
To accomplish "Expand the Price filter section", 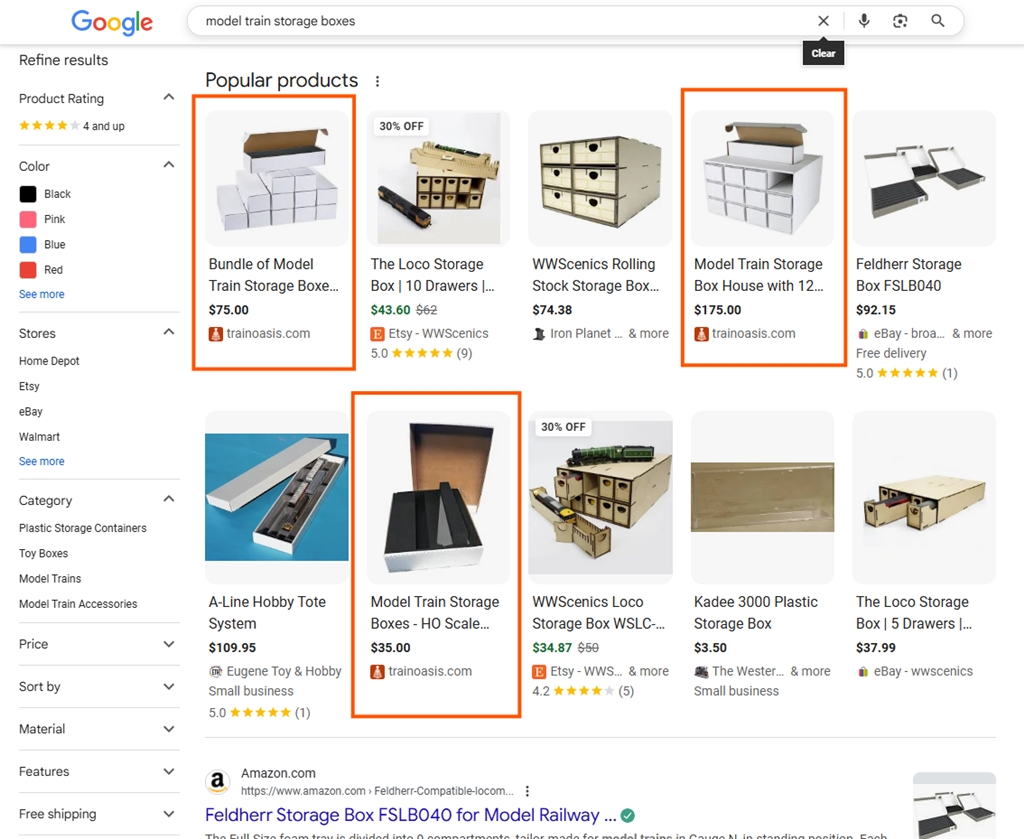I will click(x=98, y=644).
